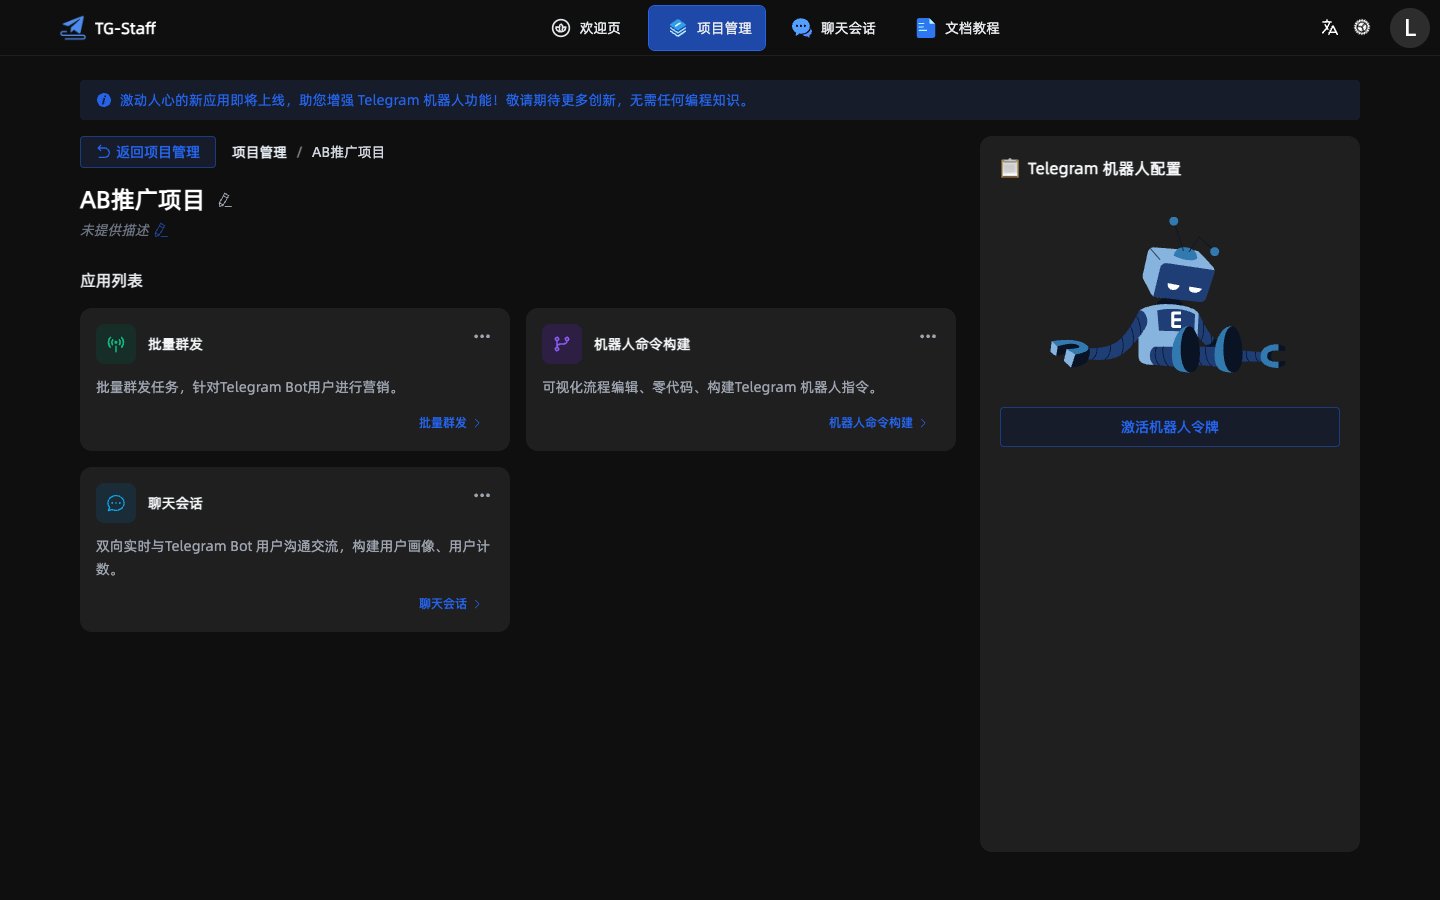Click the 聊天会话 chat bubble card icon
The height and width of the screenshot is (900, 1440).
[x=116, y=503]
